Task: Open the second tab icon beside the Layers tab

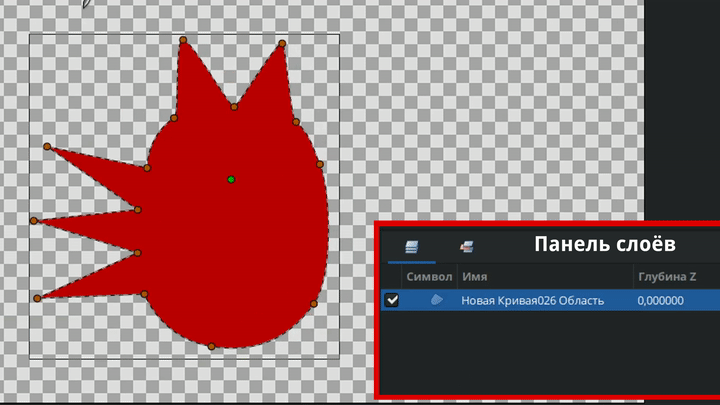Action: pyautogui.click(x=466, y=246)
